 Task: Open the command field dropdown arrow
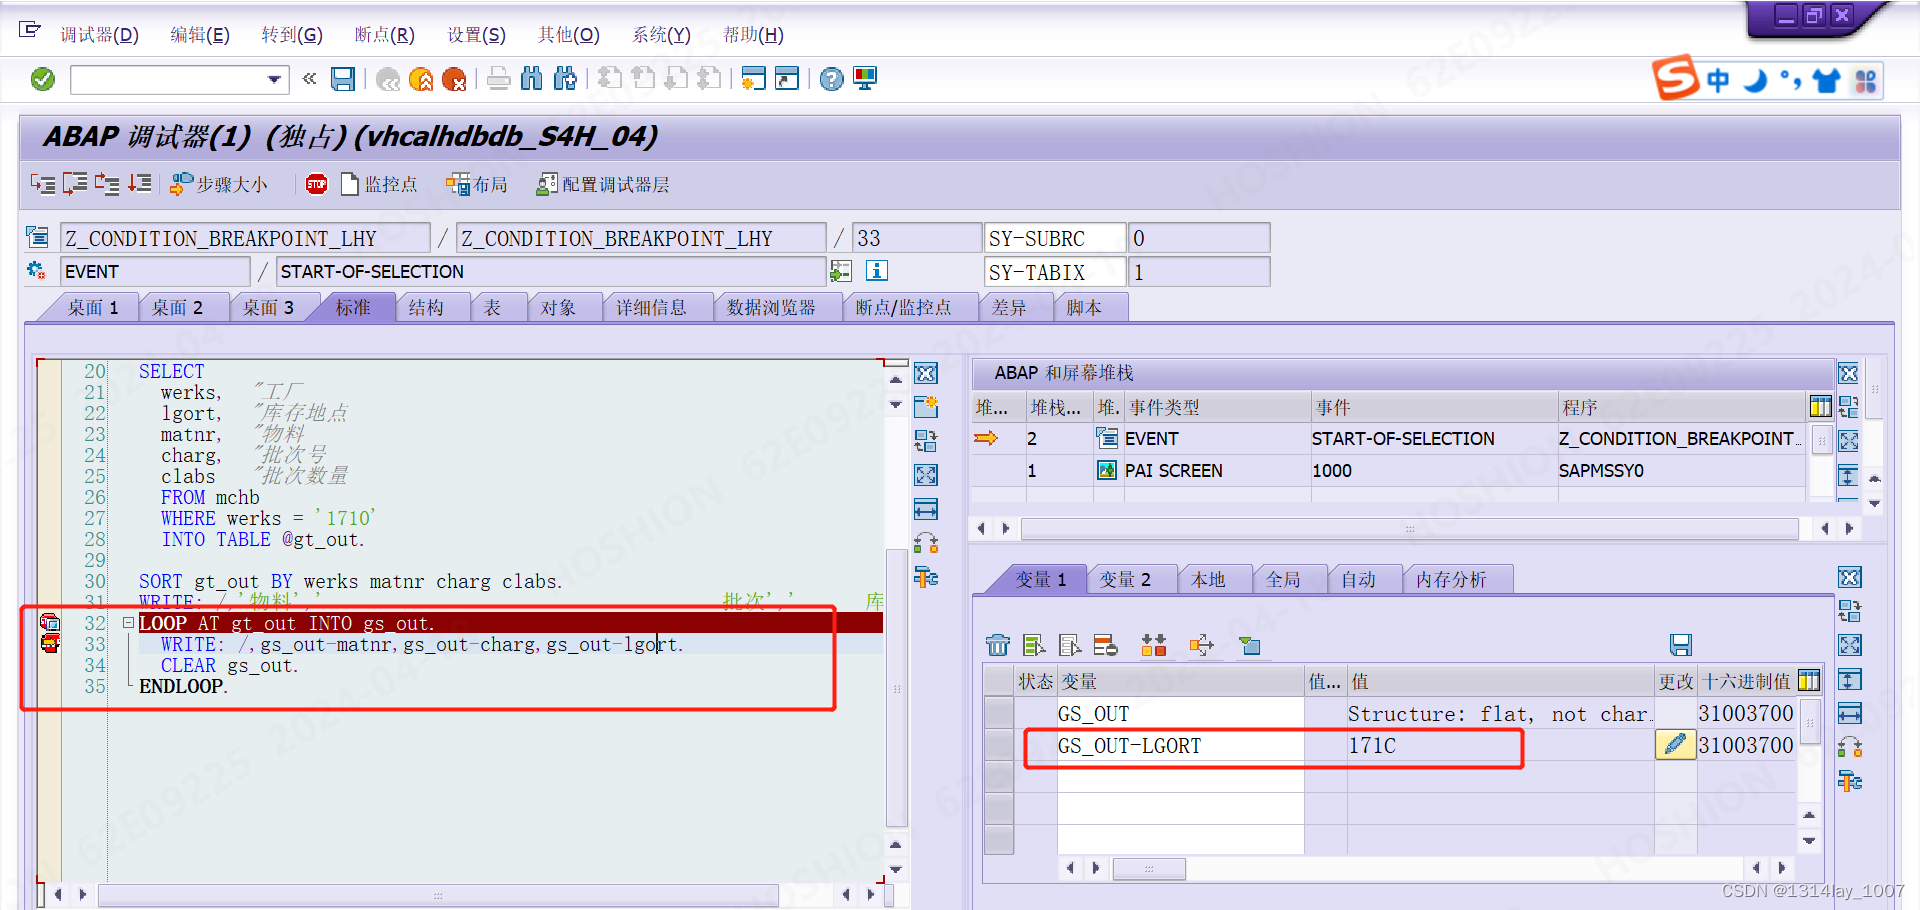click(x=274, y=79)
